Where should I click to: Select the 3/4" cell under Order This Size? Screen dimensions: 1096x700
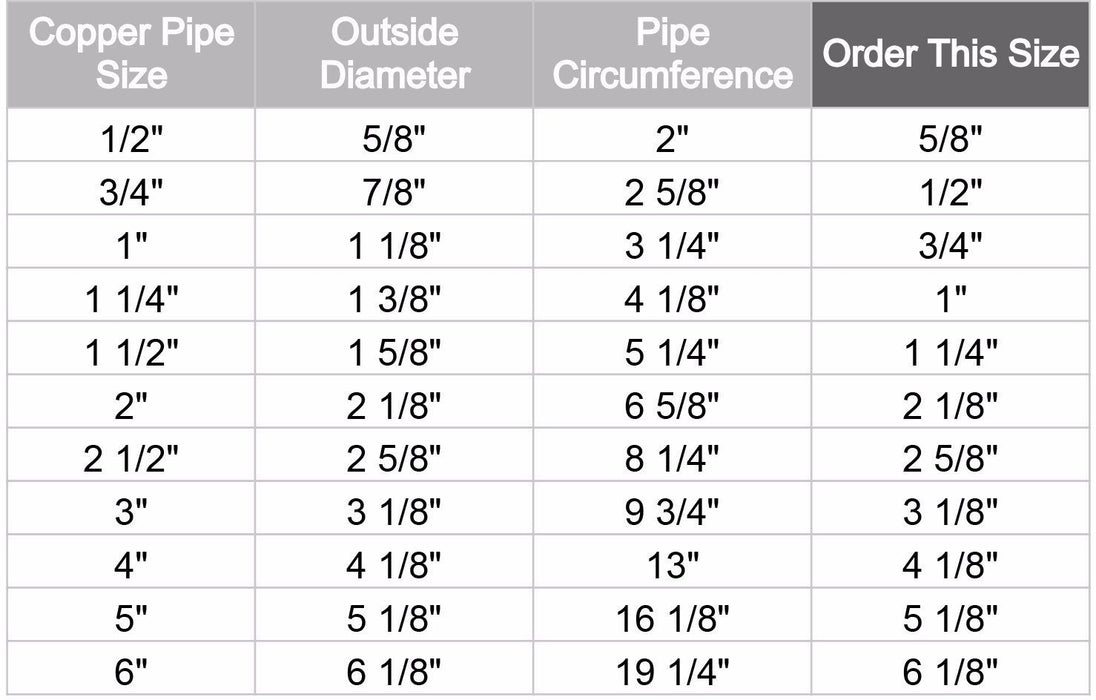950,244
